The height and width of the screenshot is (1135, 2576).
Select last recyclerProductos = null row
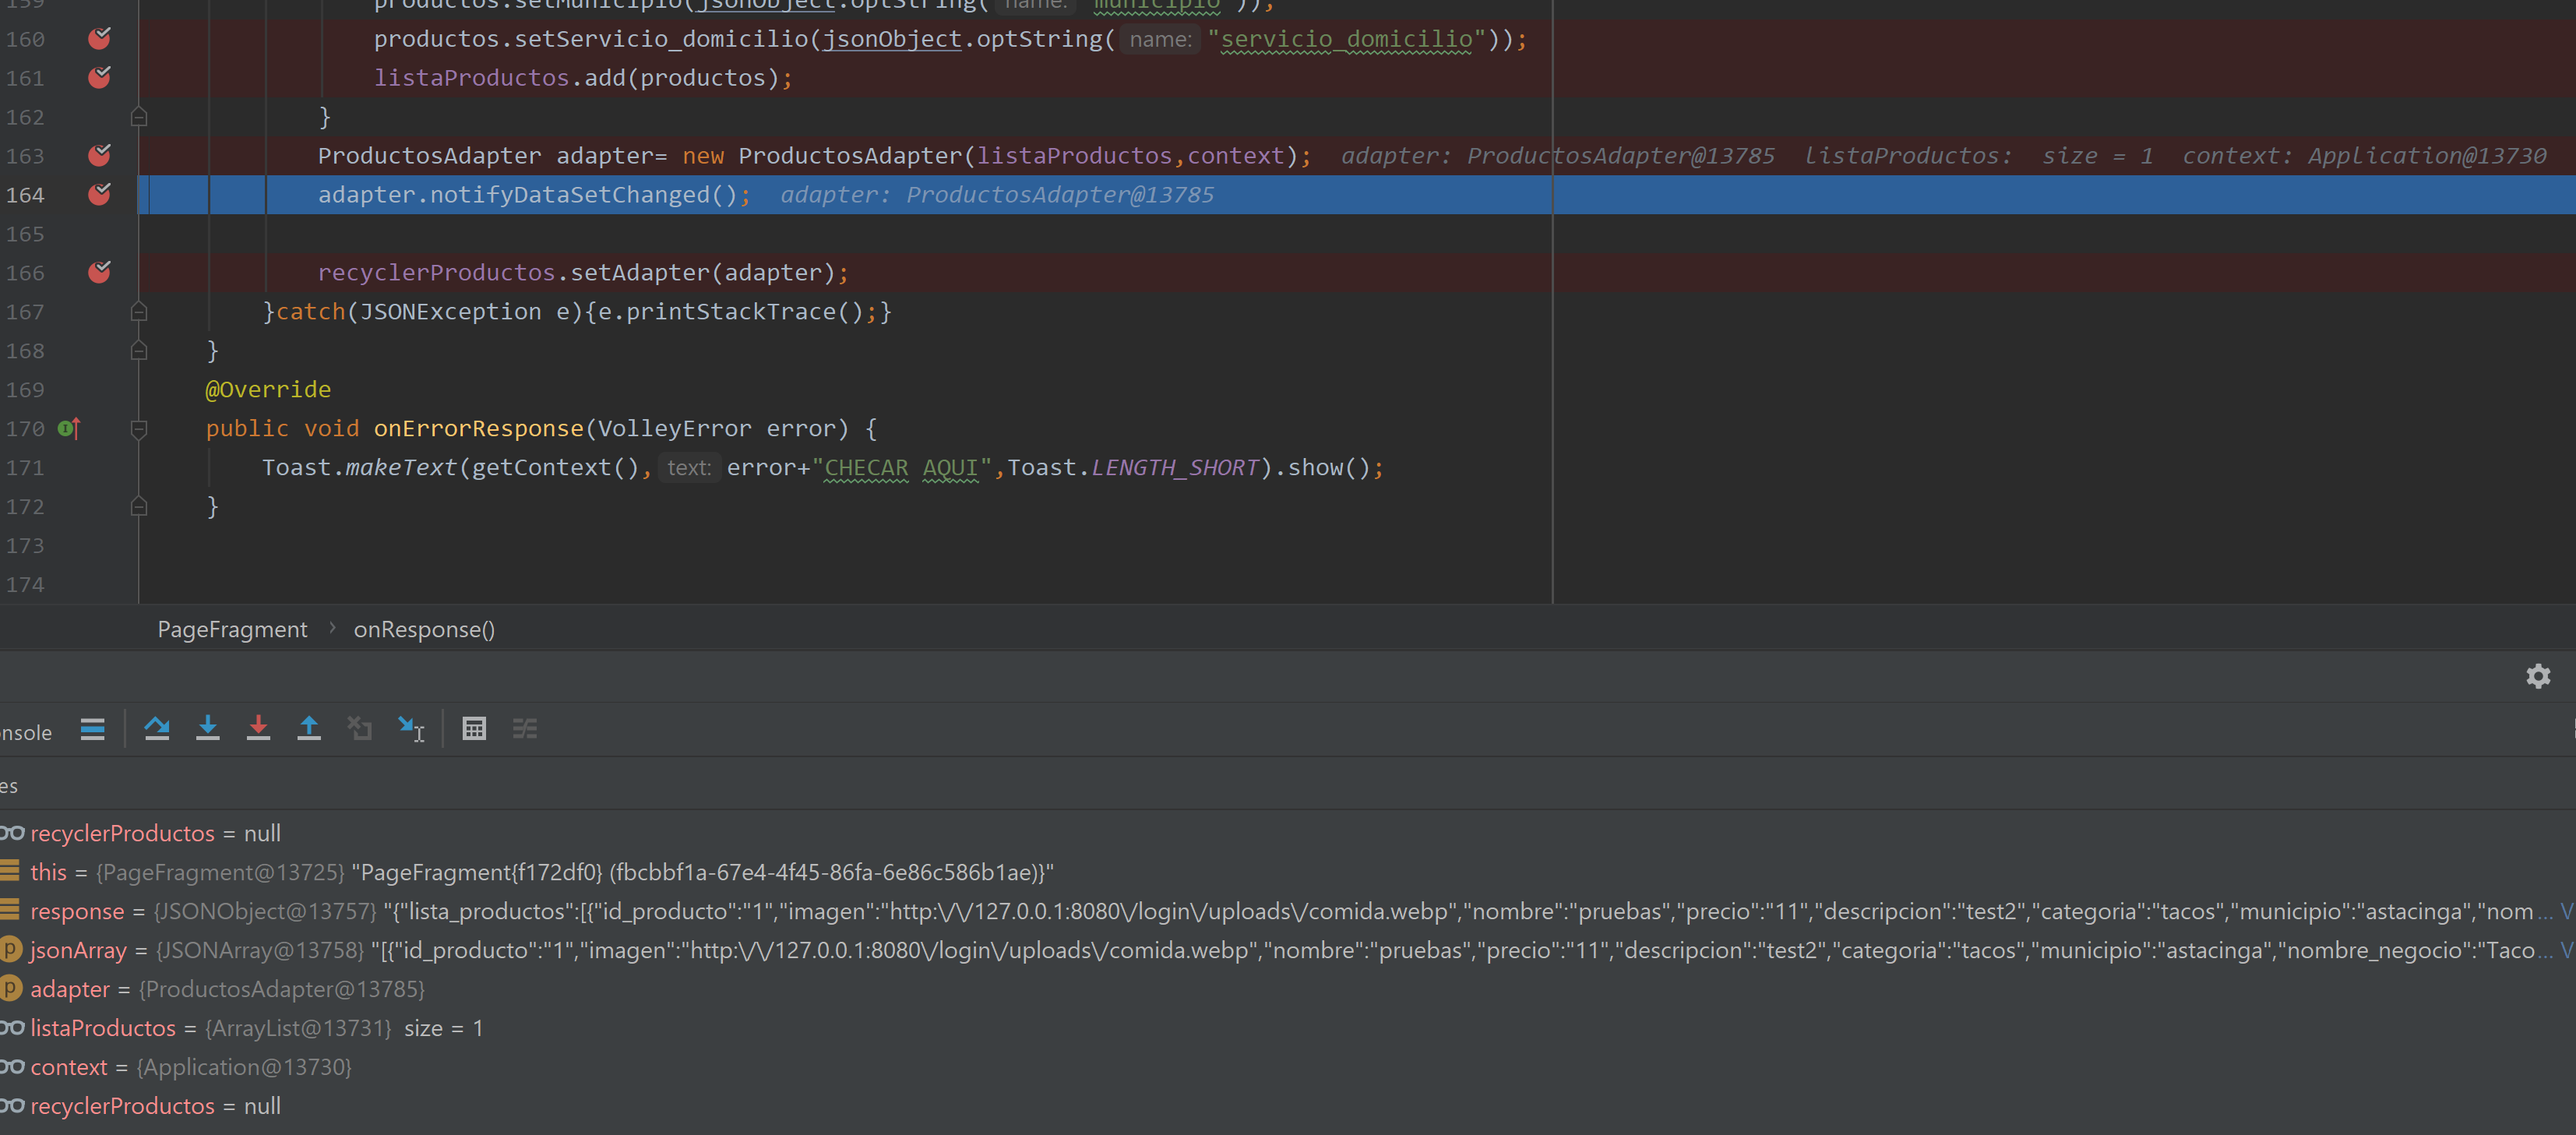[x=1288, y=1106]
